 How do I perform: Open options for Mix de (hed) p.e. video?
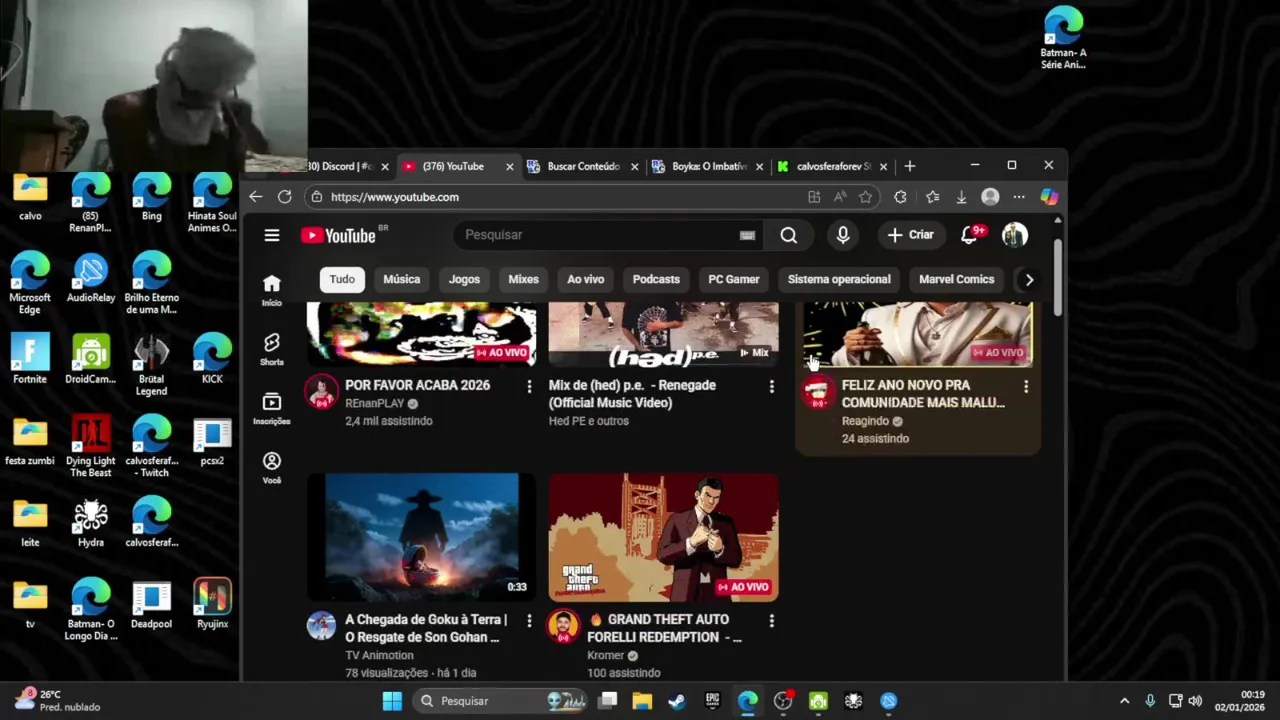pyautogui.click(x=771, y=386)
